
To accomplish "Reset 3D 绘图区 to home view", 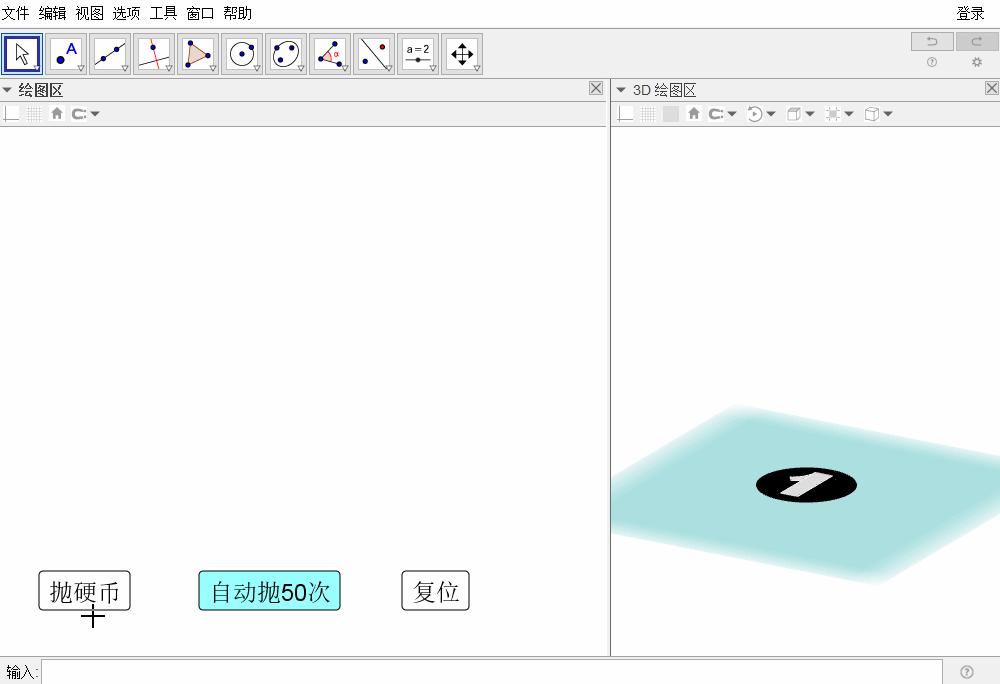I will 694,113.
